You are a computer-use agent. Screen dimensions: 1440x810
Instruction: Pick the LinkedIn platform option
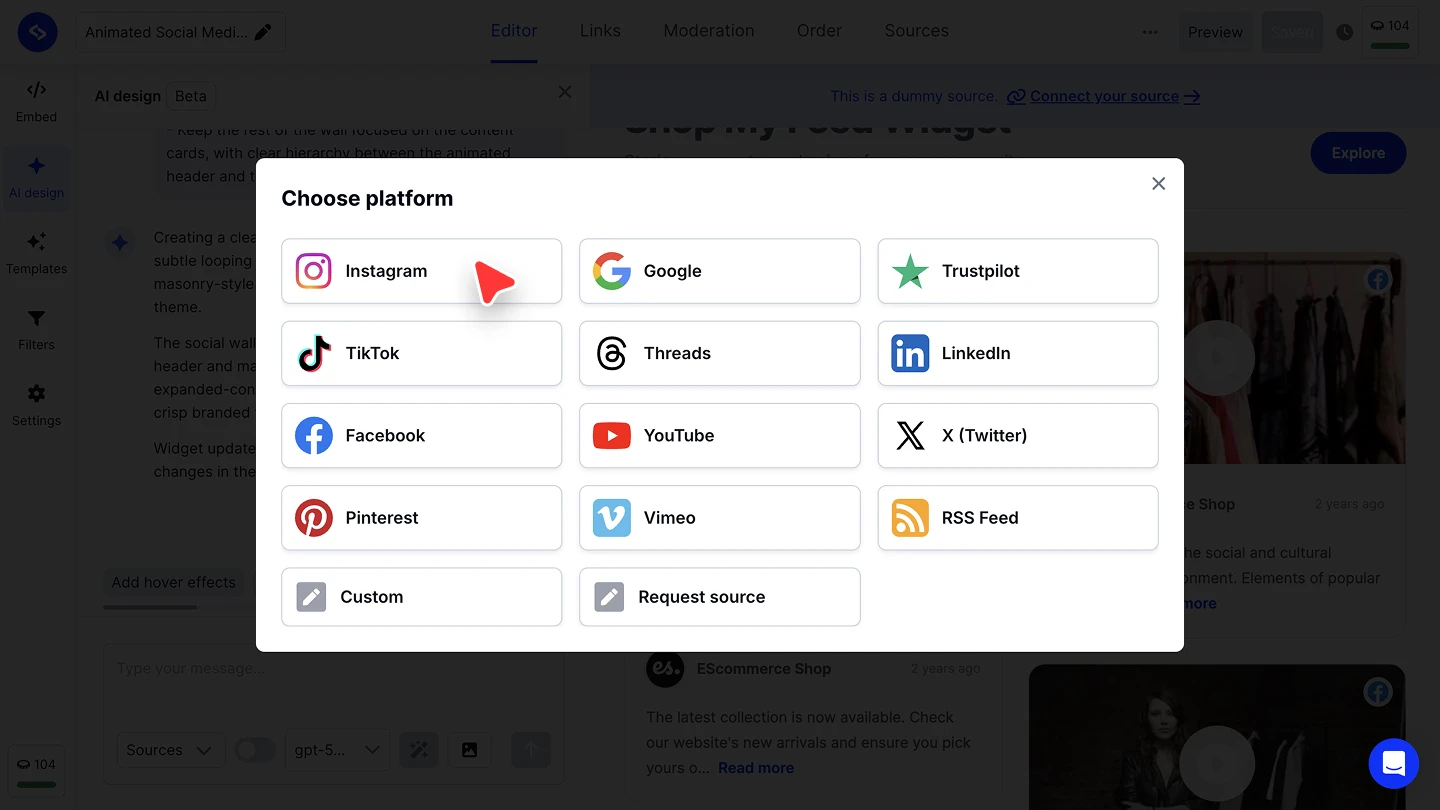coord(1017,353)
